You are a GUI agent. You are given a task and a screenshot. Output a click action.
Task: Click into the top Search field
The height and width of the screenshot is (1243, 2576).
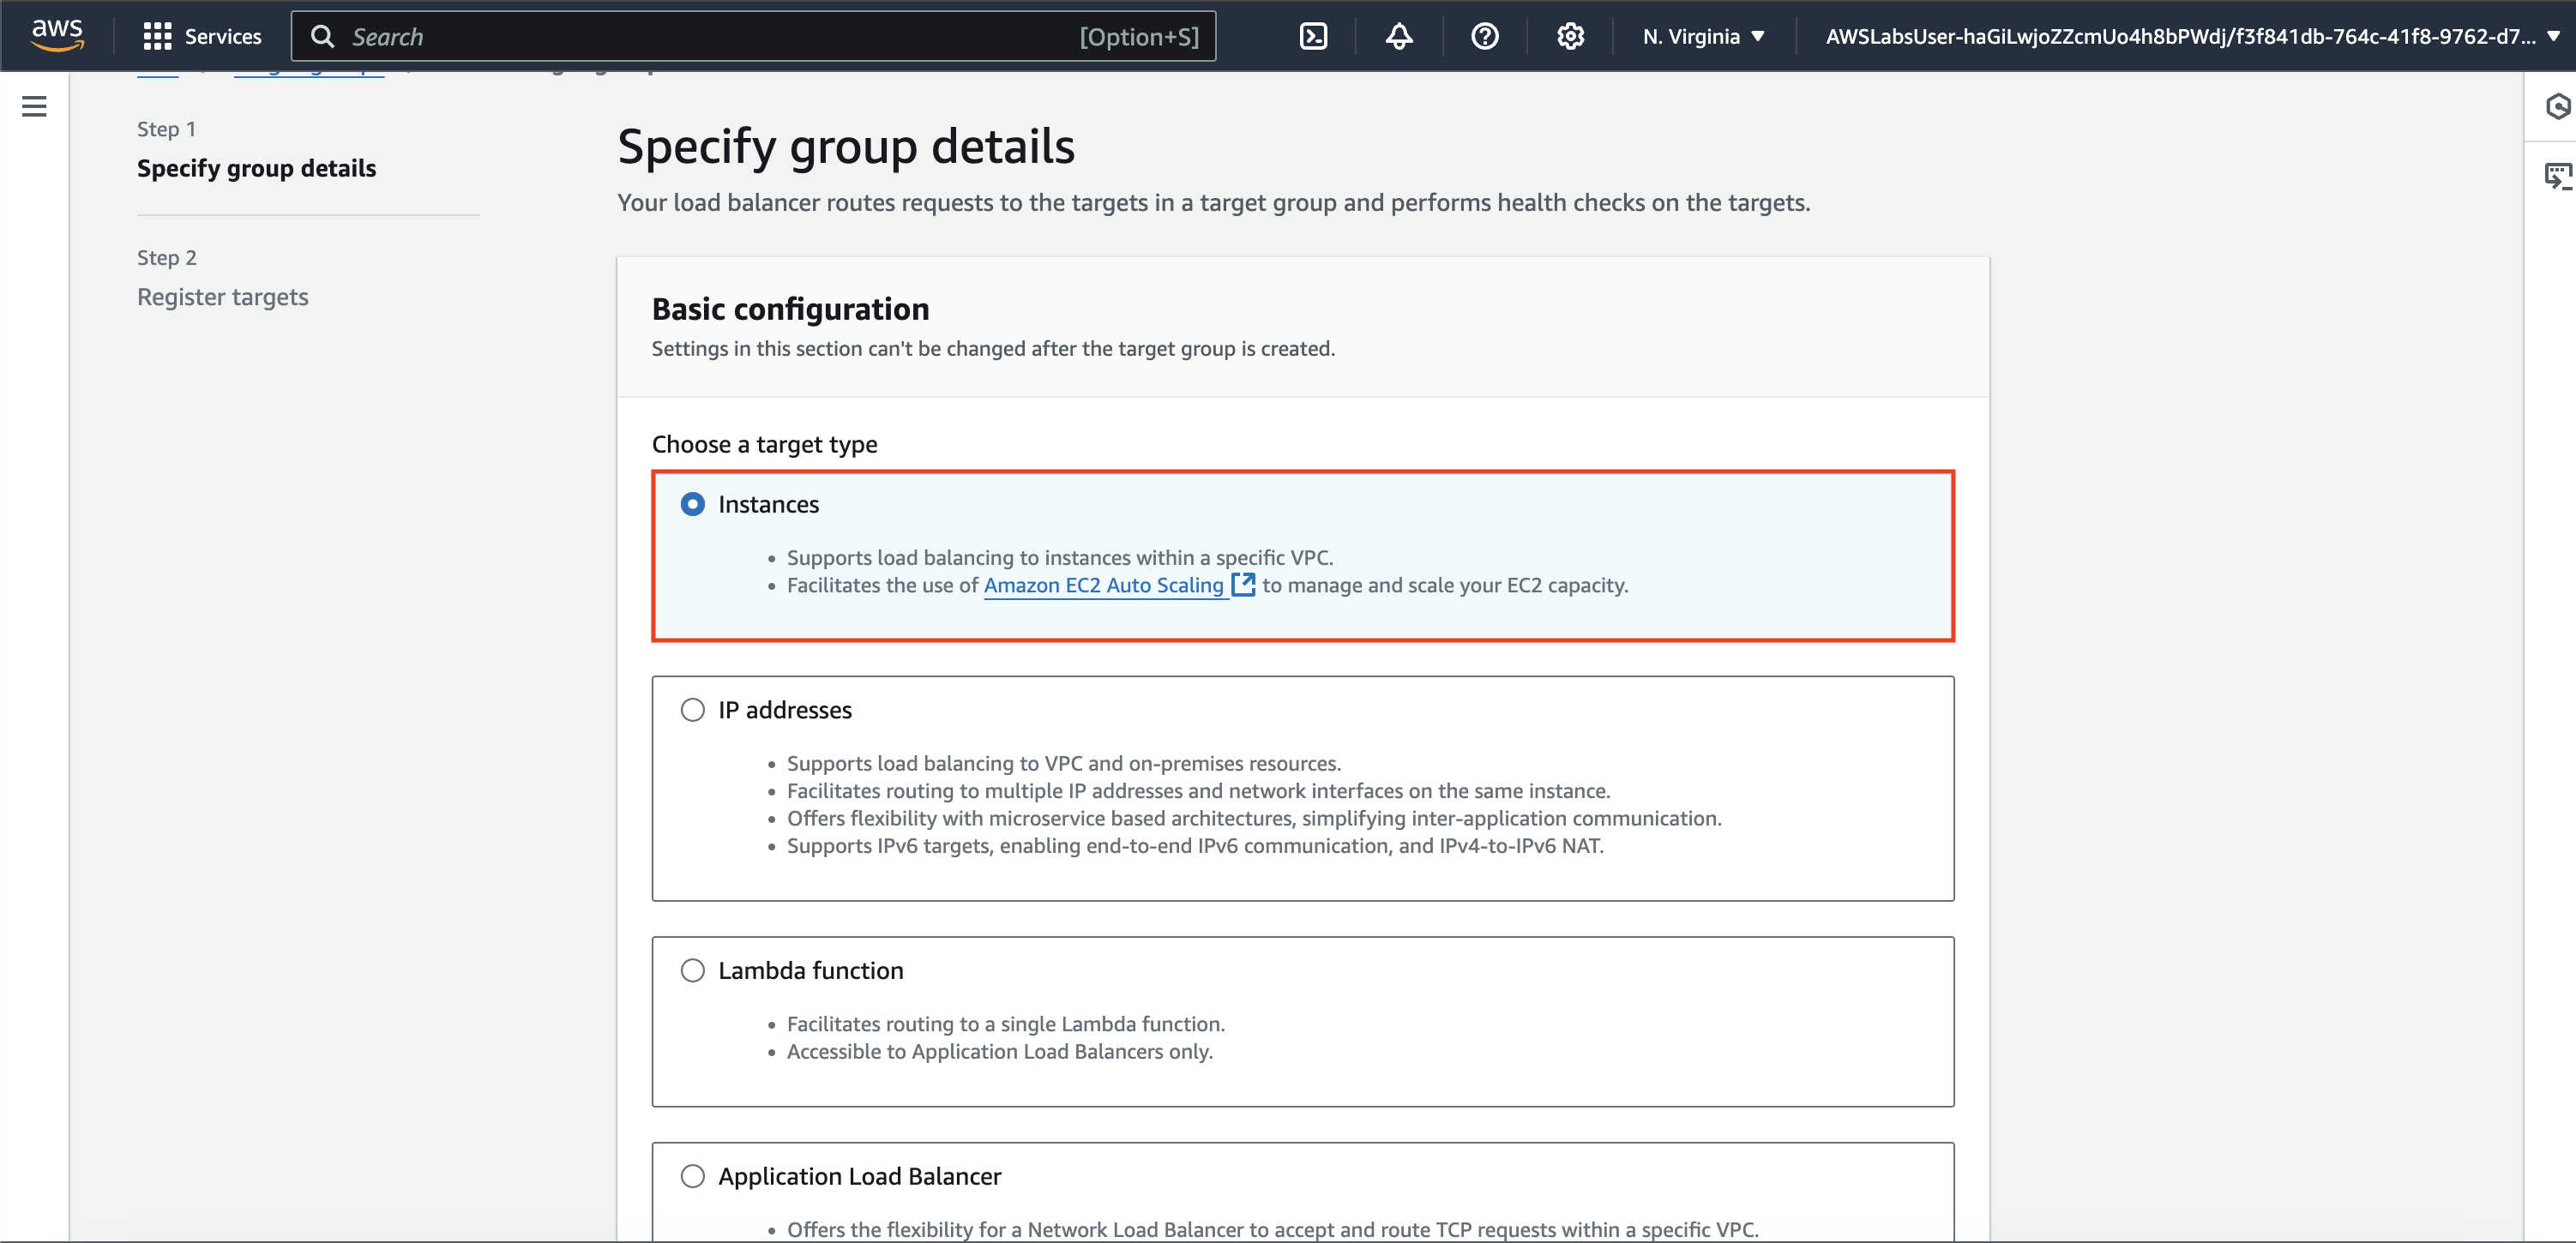(700, 37)
